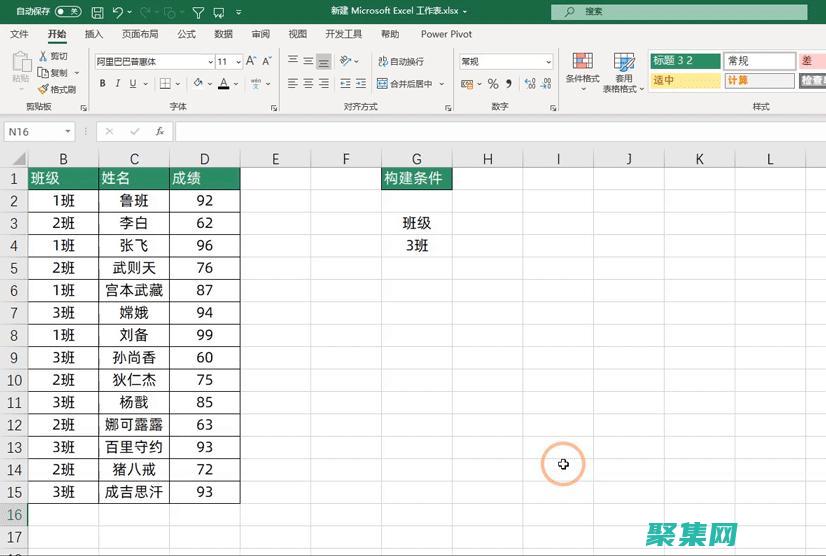This screenshot has height=556, width=826.
Task: Expand the Customize Quick Access Toolbar arrow
Action: (238, 12)
